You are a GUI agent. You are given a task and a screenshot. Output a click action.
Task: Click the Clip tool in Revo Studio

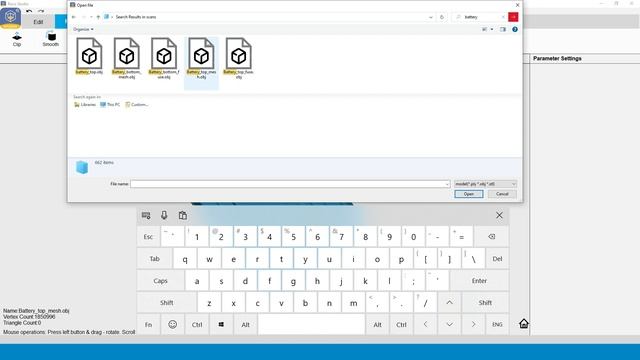click(x=17, y=39)
